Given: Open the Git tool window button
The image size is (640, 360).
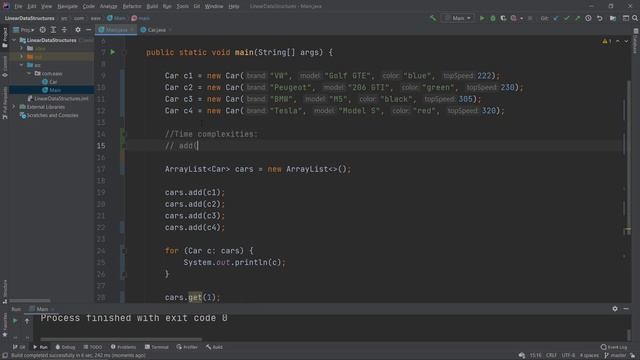Looking at the screenshot, I should click(x=19, y=347).
